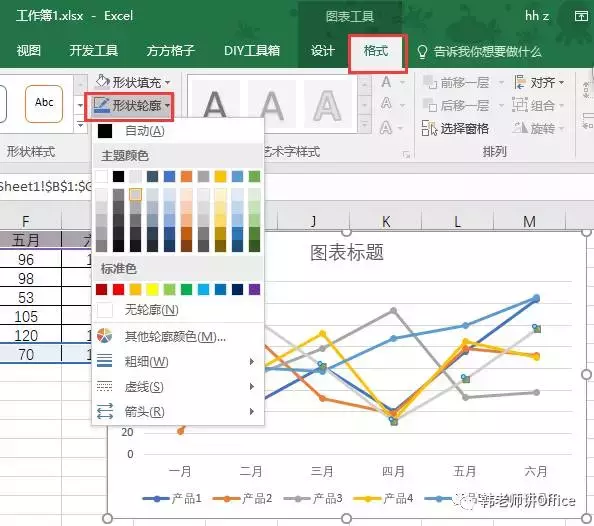The height and width of the screenshot is (526, 594).
Task: Select column F header
Action: [x=26, y=221]
